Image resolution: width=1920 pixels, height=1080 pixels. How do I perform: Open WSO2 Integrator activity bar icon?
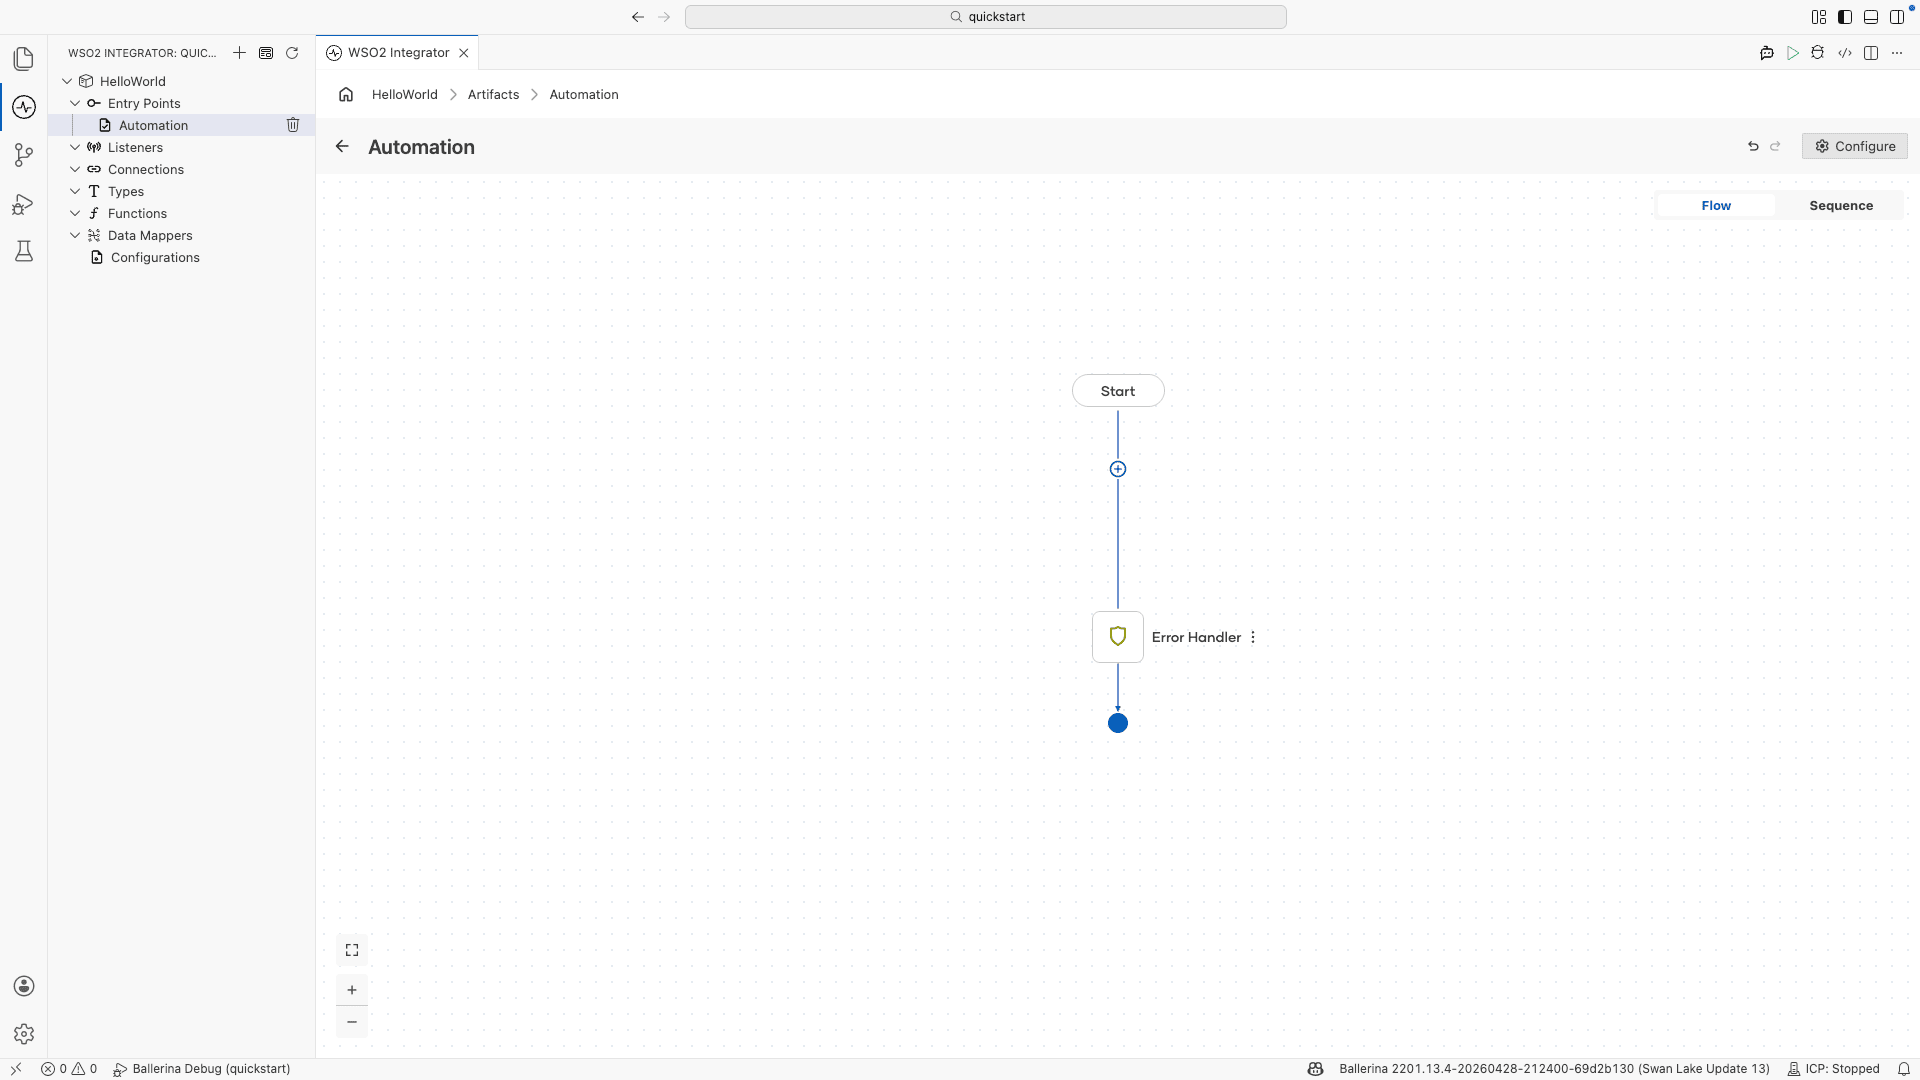24,107
